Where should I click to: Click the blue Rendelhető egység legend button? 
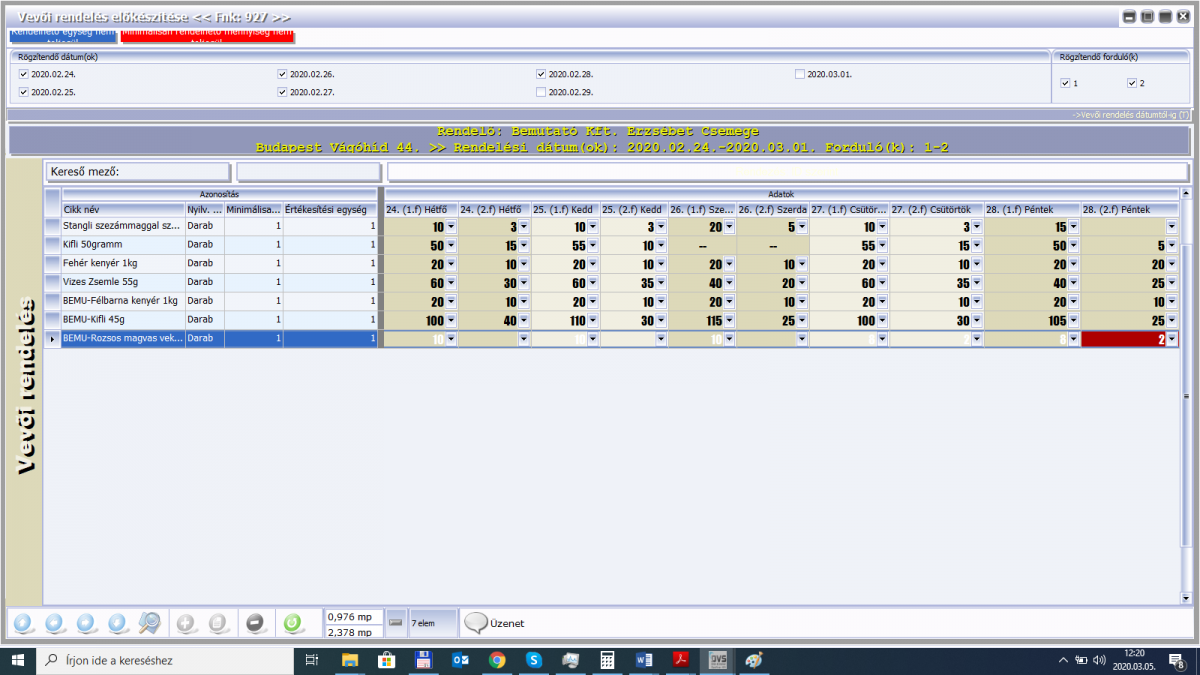pyautogui.click(x=62, y=35)
